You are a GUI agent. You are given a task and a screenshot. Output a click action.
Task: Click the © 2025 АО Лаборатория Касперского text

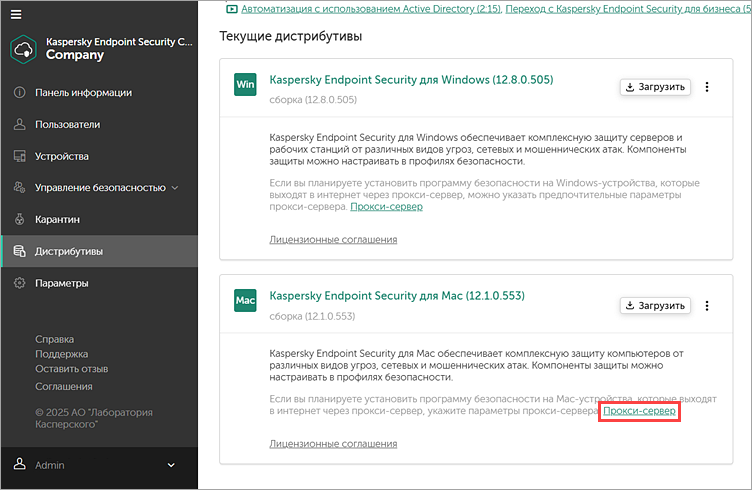pyautogui.click(x=94, y=418)
